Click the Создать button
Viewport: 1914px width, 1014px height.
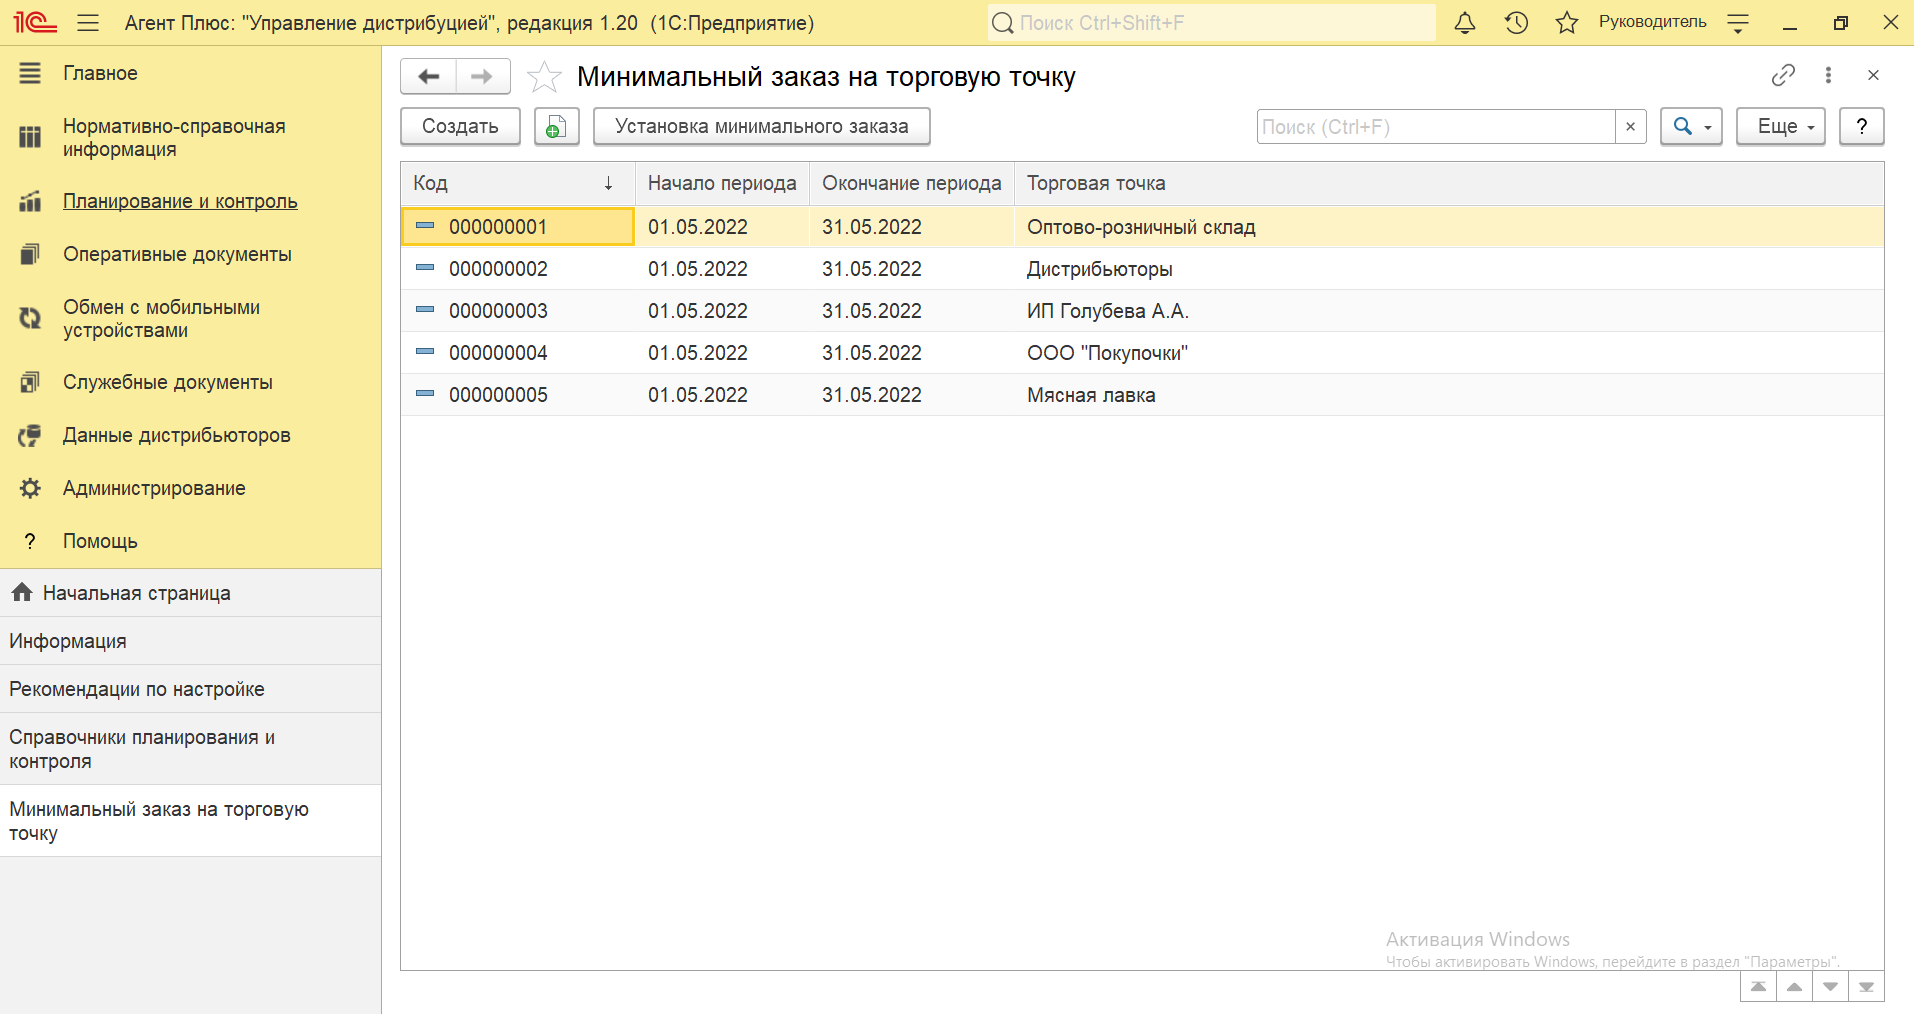(x=460, y=127)
